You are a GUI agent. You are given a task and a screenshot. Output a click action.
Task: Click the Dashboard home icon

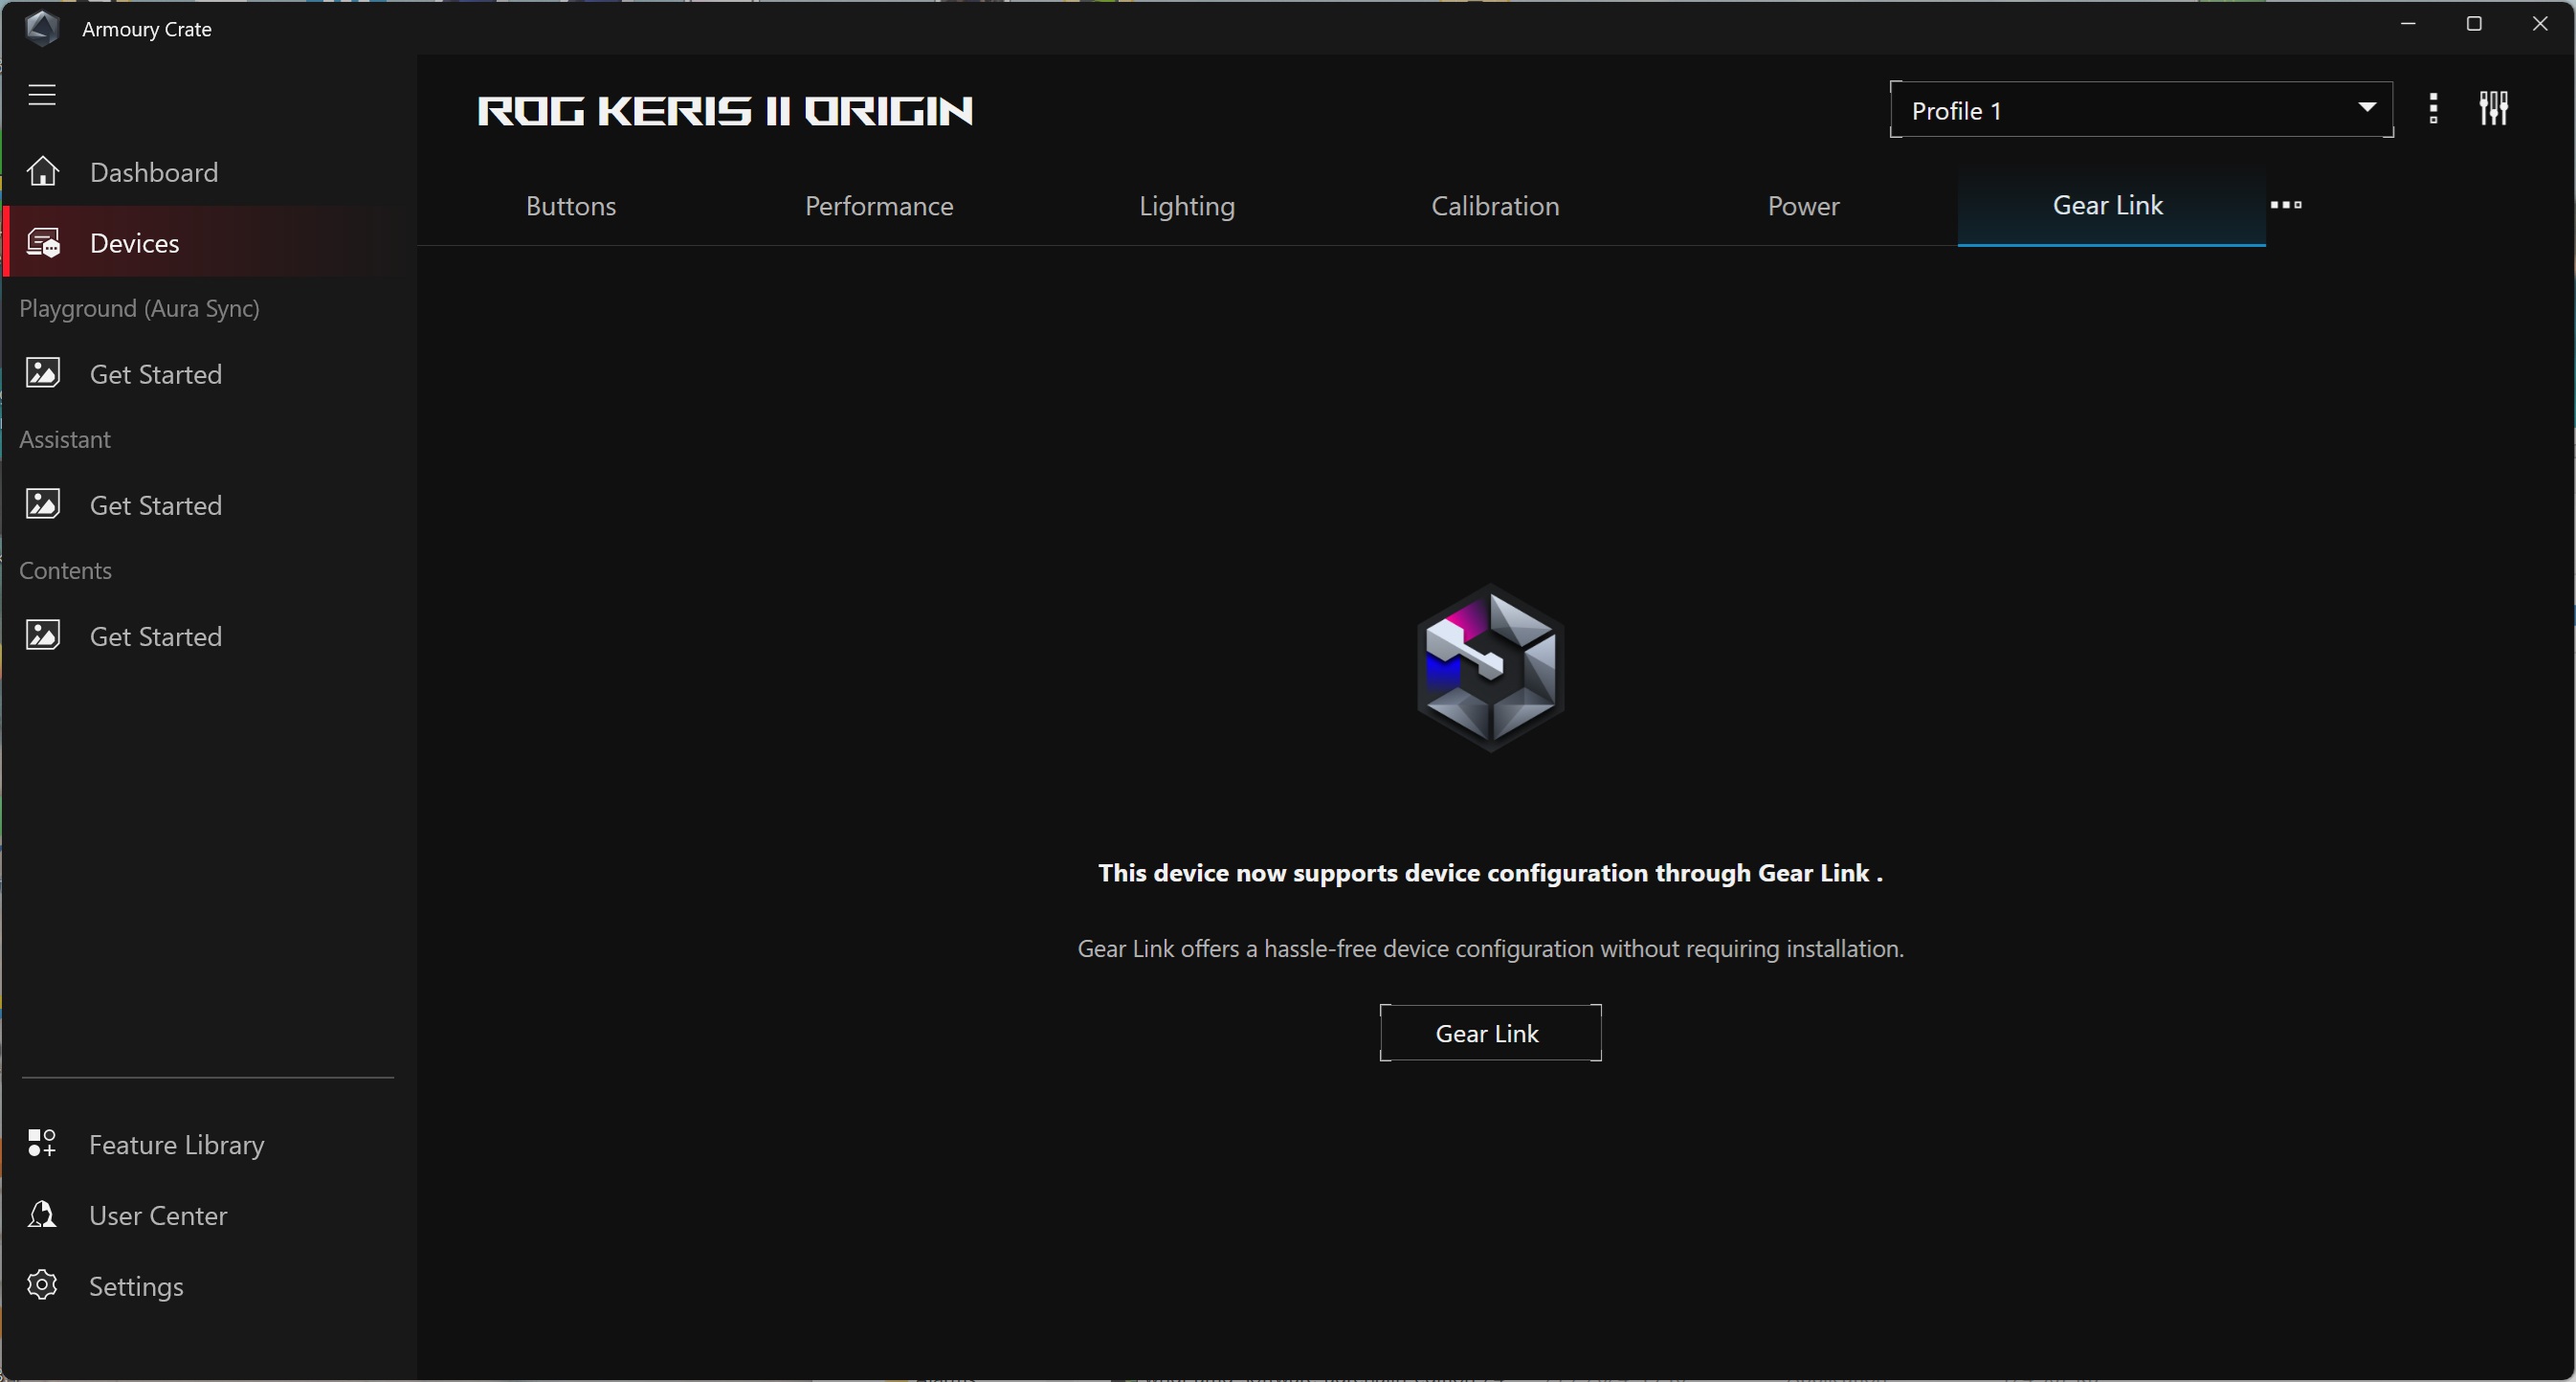[43, 171]
